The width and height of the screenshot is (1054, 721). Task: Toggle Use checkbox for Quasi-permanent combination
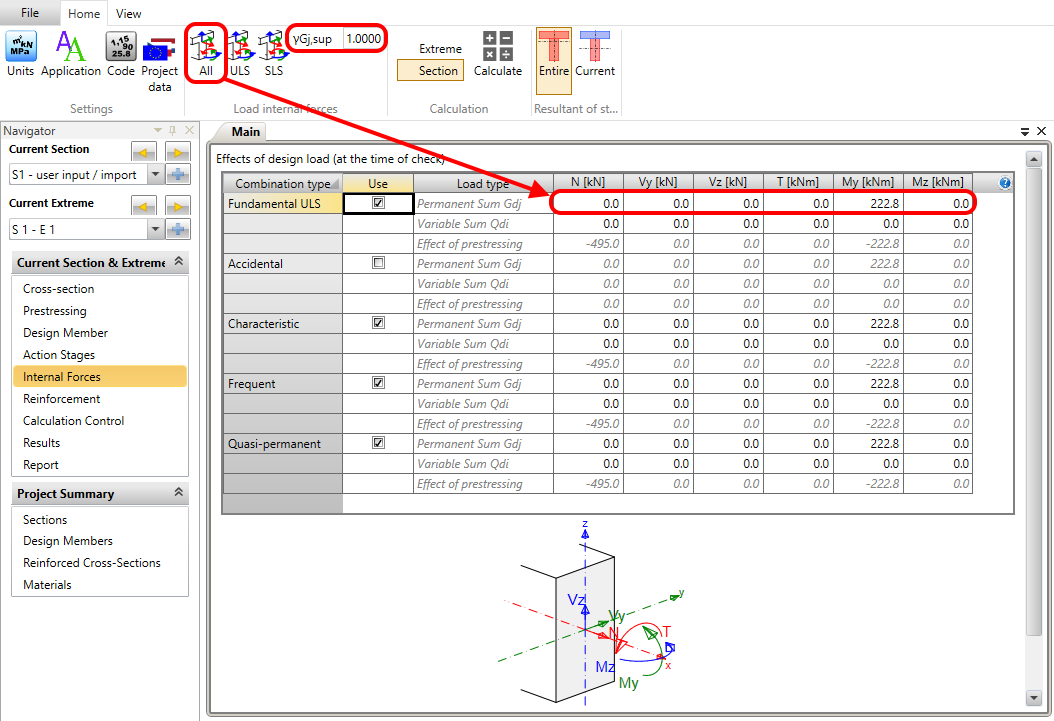click(x=378, y=443)
